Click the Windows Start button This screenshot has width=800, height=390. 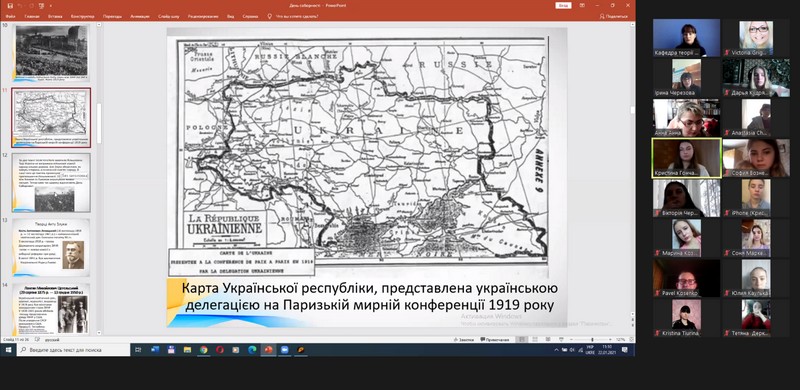click(8, 350)
